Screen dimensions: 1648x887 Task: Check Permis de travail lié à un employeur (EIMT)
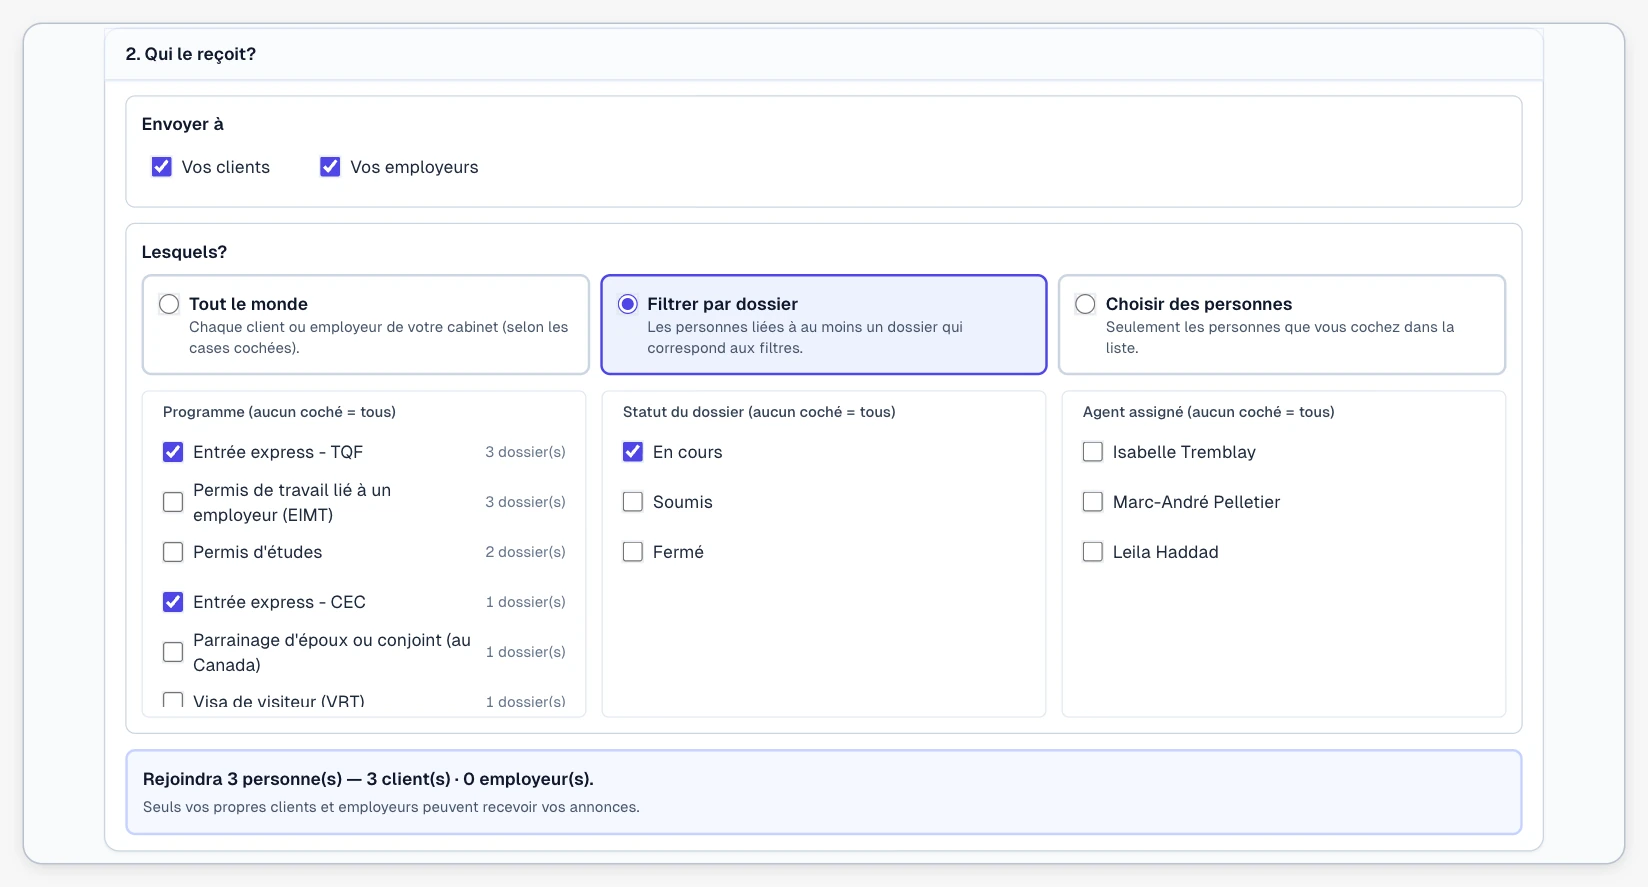click(173, 502)
